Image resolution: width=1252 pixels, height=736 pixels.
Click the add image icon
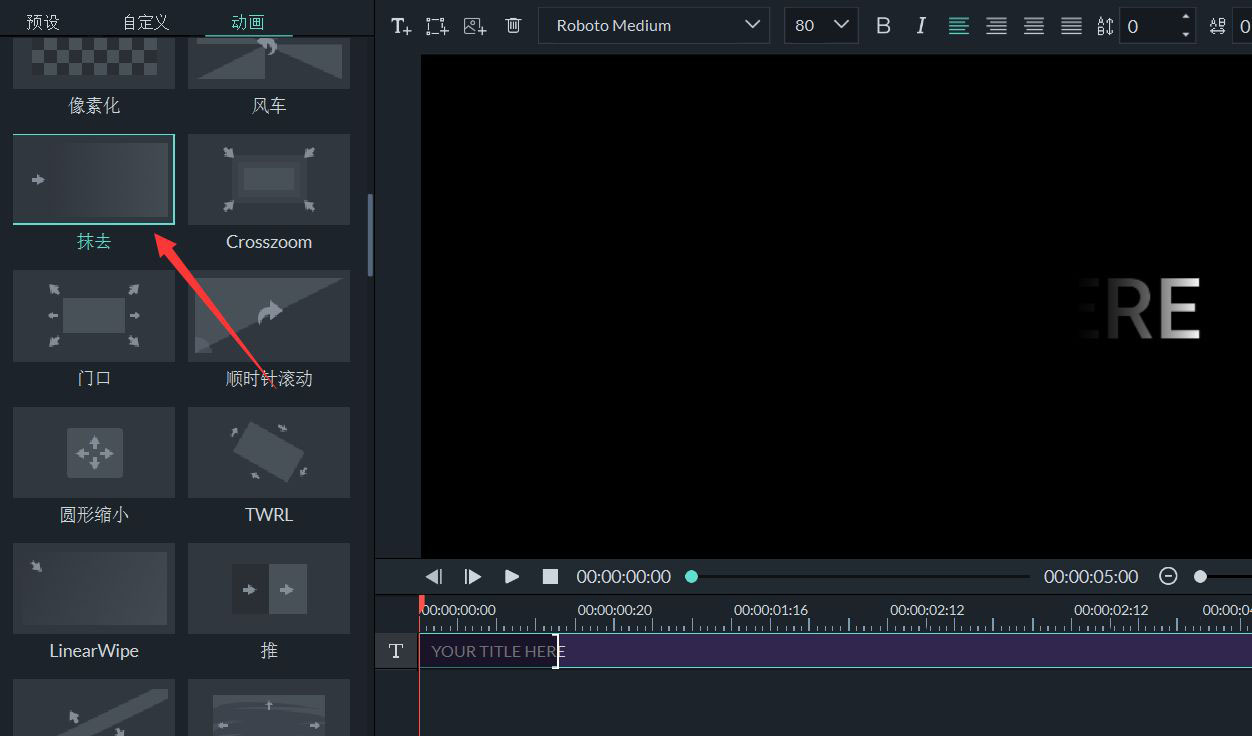coord(475,26)
